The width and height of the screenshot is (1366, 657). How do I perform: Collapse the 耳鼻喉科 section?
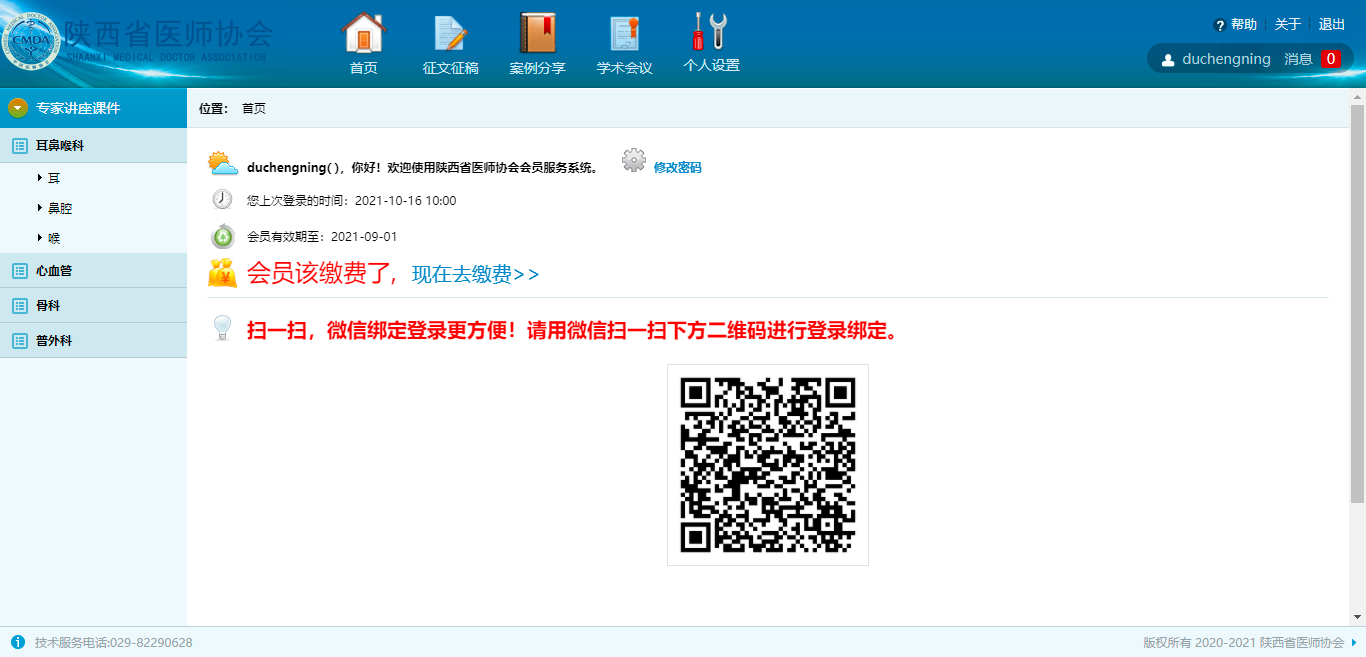click(93, 146)
